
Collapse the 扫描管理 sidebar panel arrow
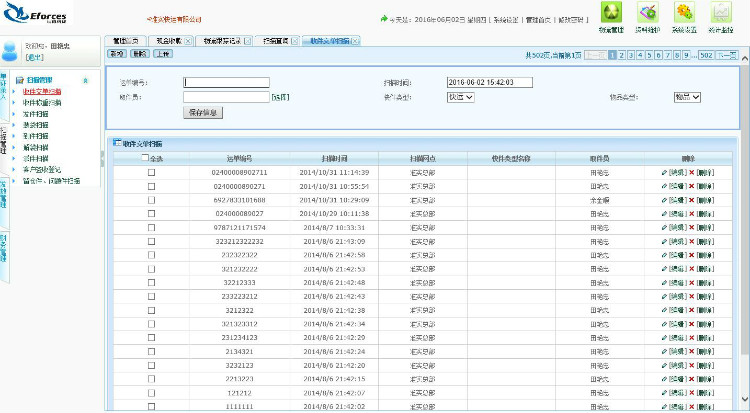point(84,79)
